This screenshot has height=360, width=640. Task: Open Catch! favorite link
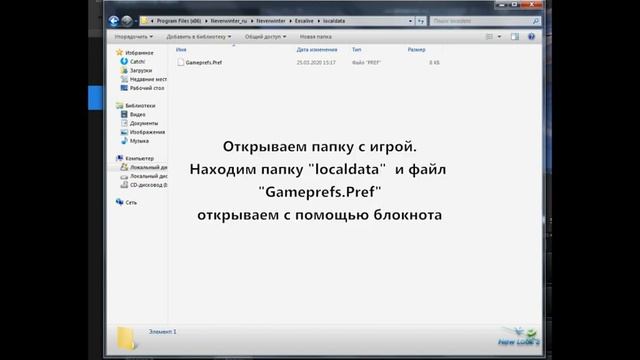click(x=137, y=62)
